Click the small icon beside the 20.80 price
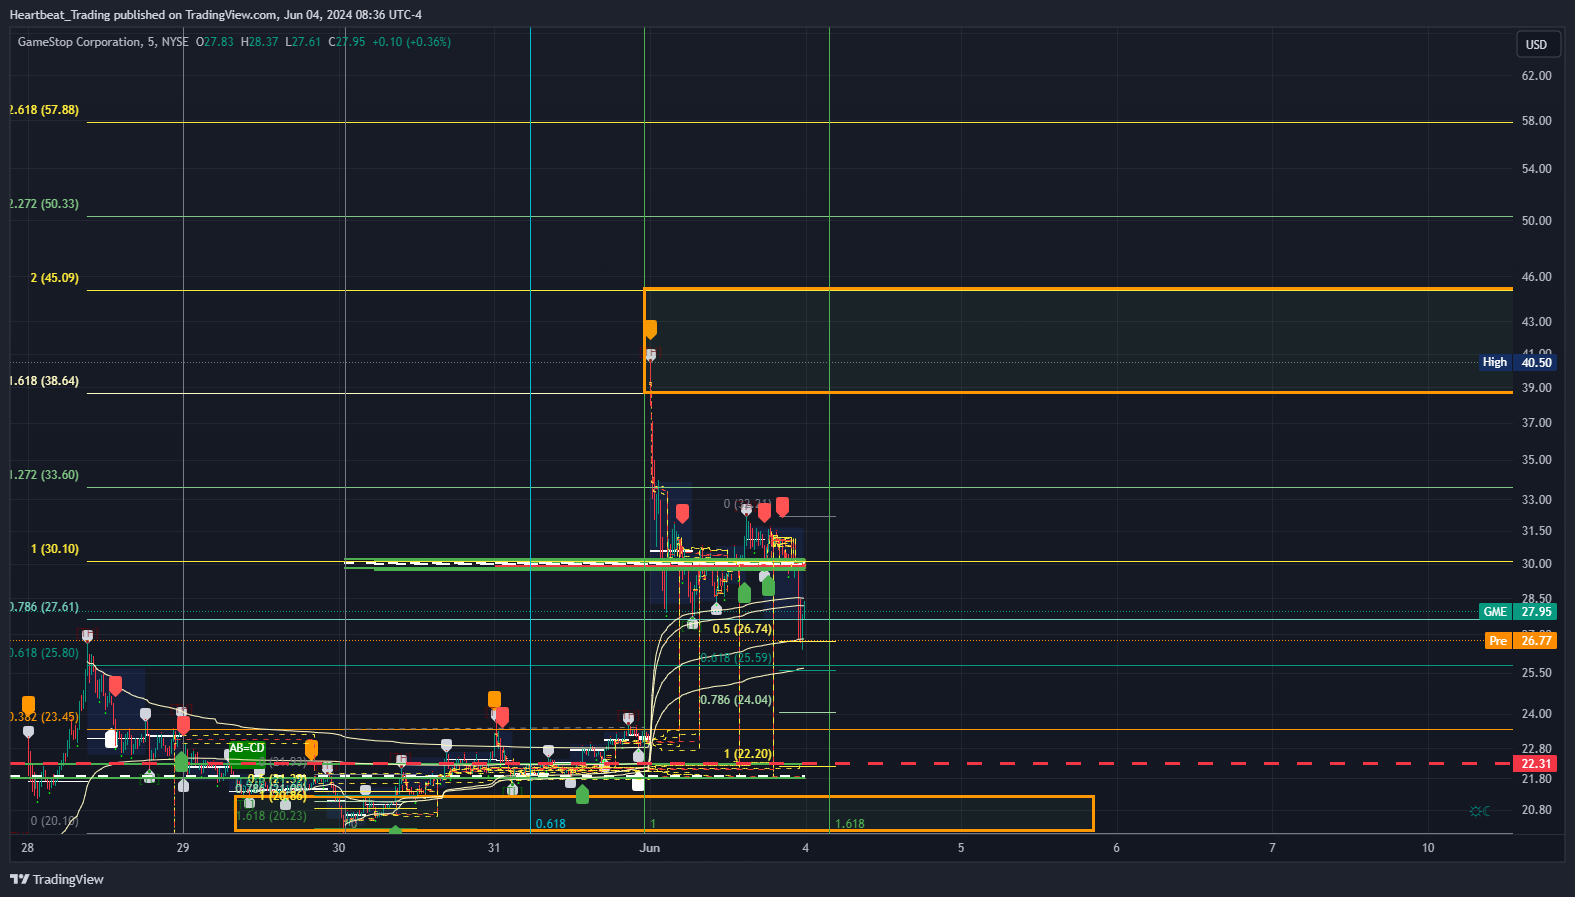 tap(1480, 811)
